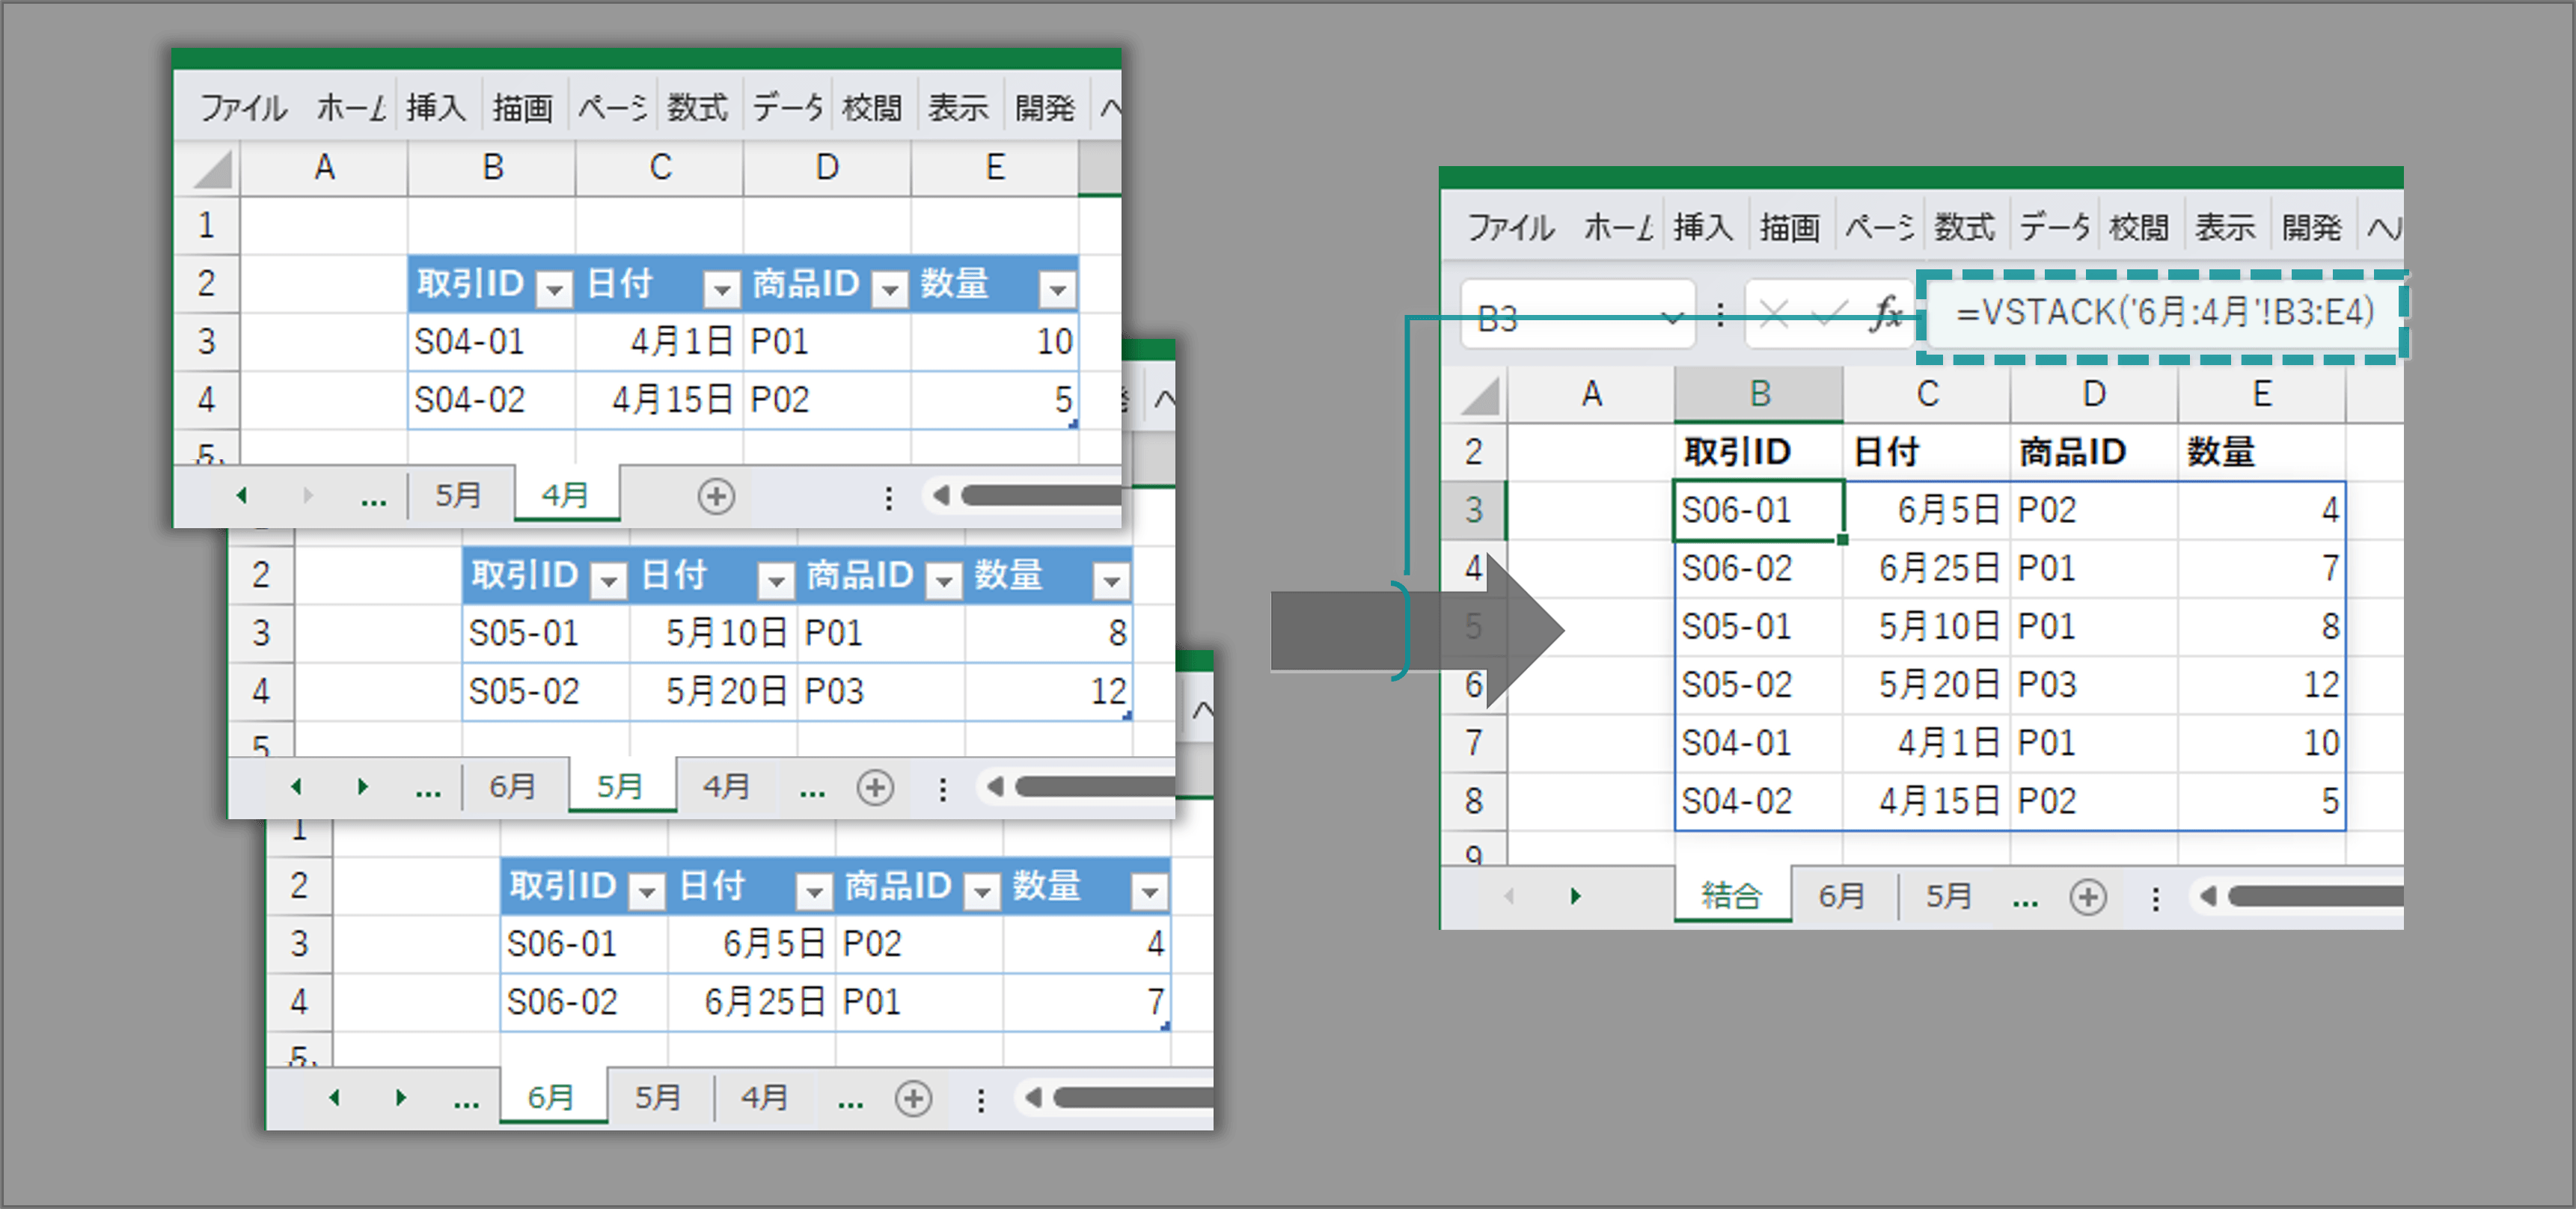Click horizontal scroll left arrow in 結合 window
2576x1209 pixels.
tap(2207, 896)
